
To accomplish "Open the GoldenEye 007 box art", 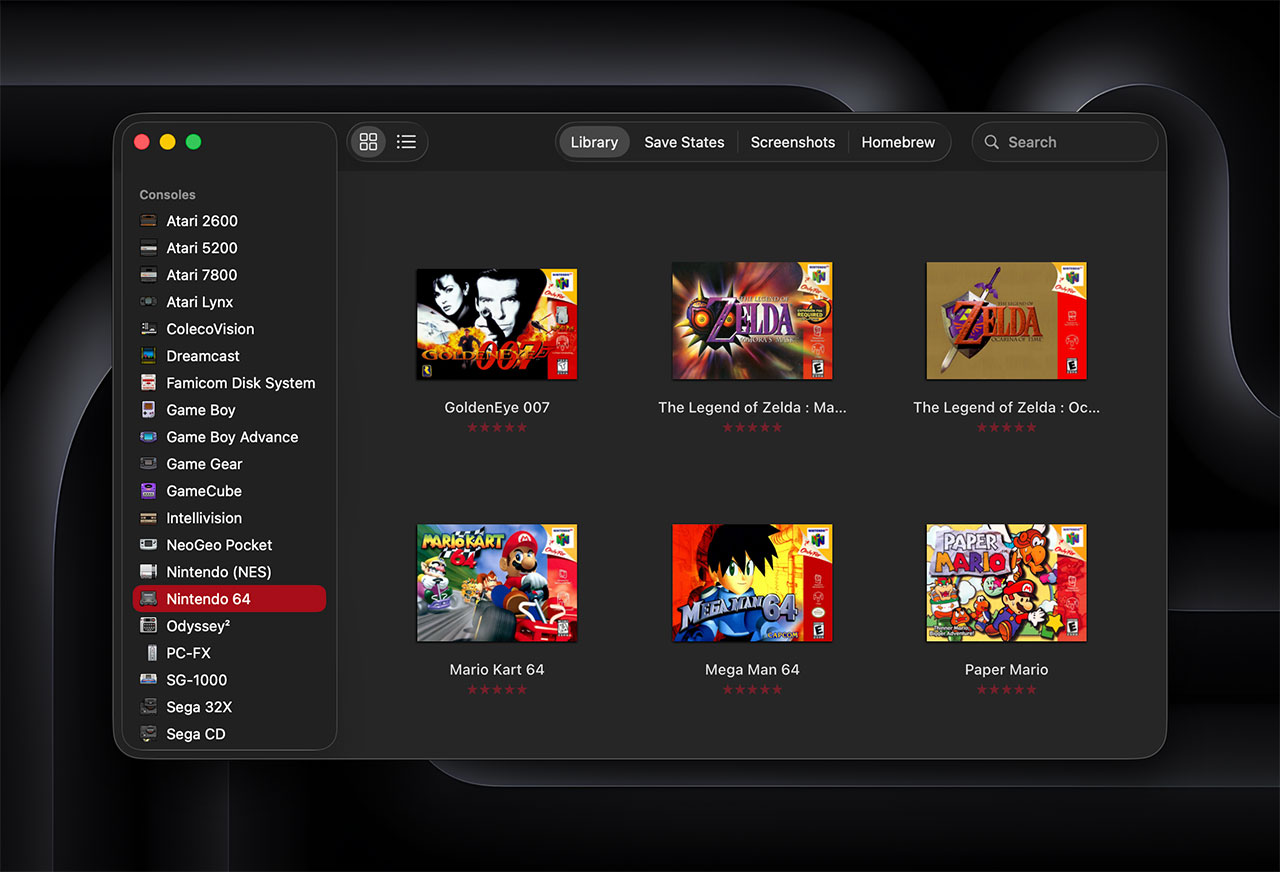I will [x=497, y=324].
